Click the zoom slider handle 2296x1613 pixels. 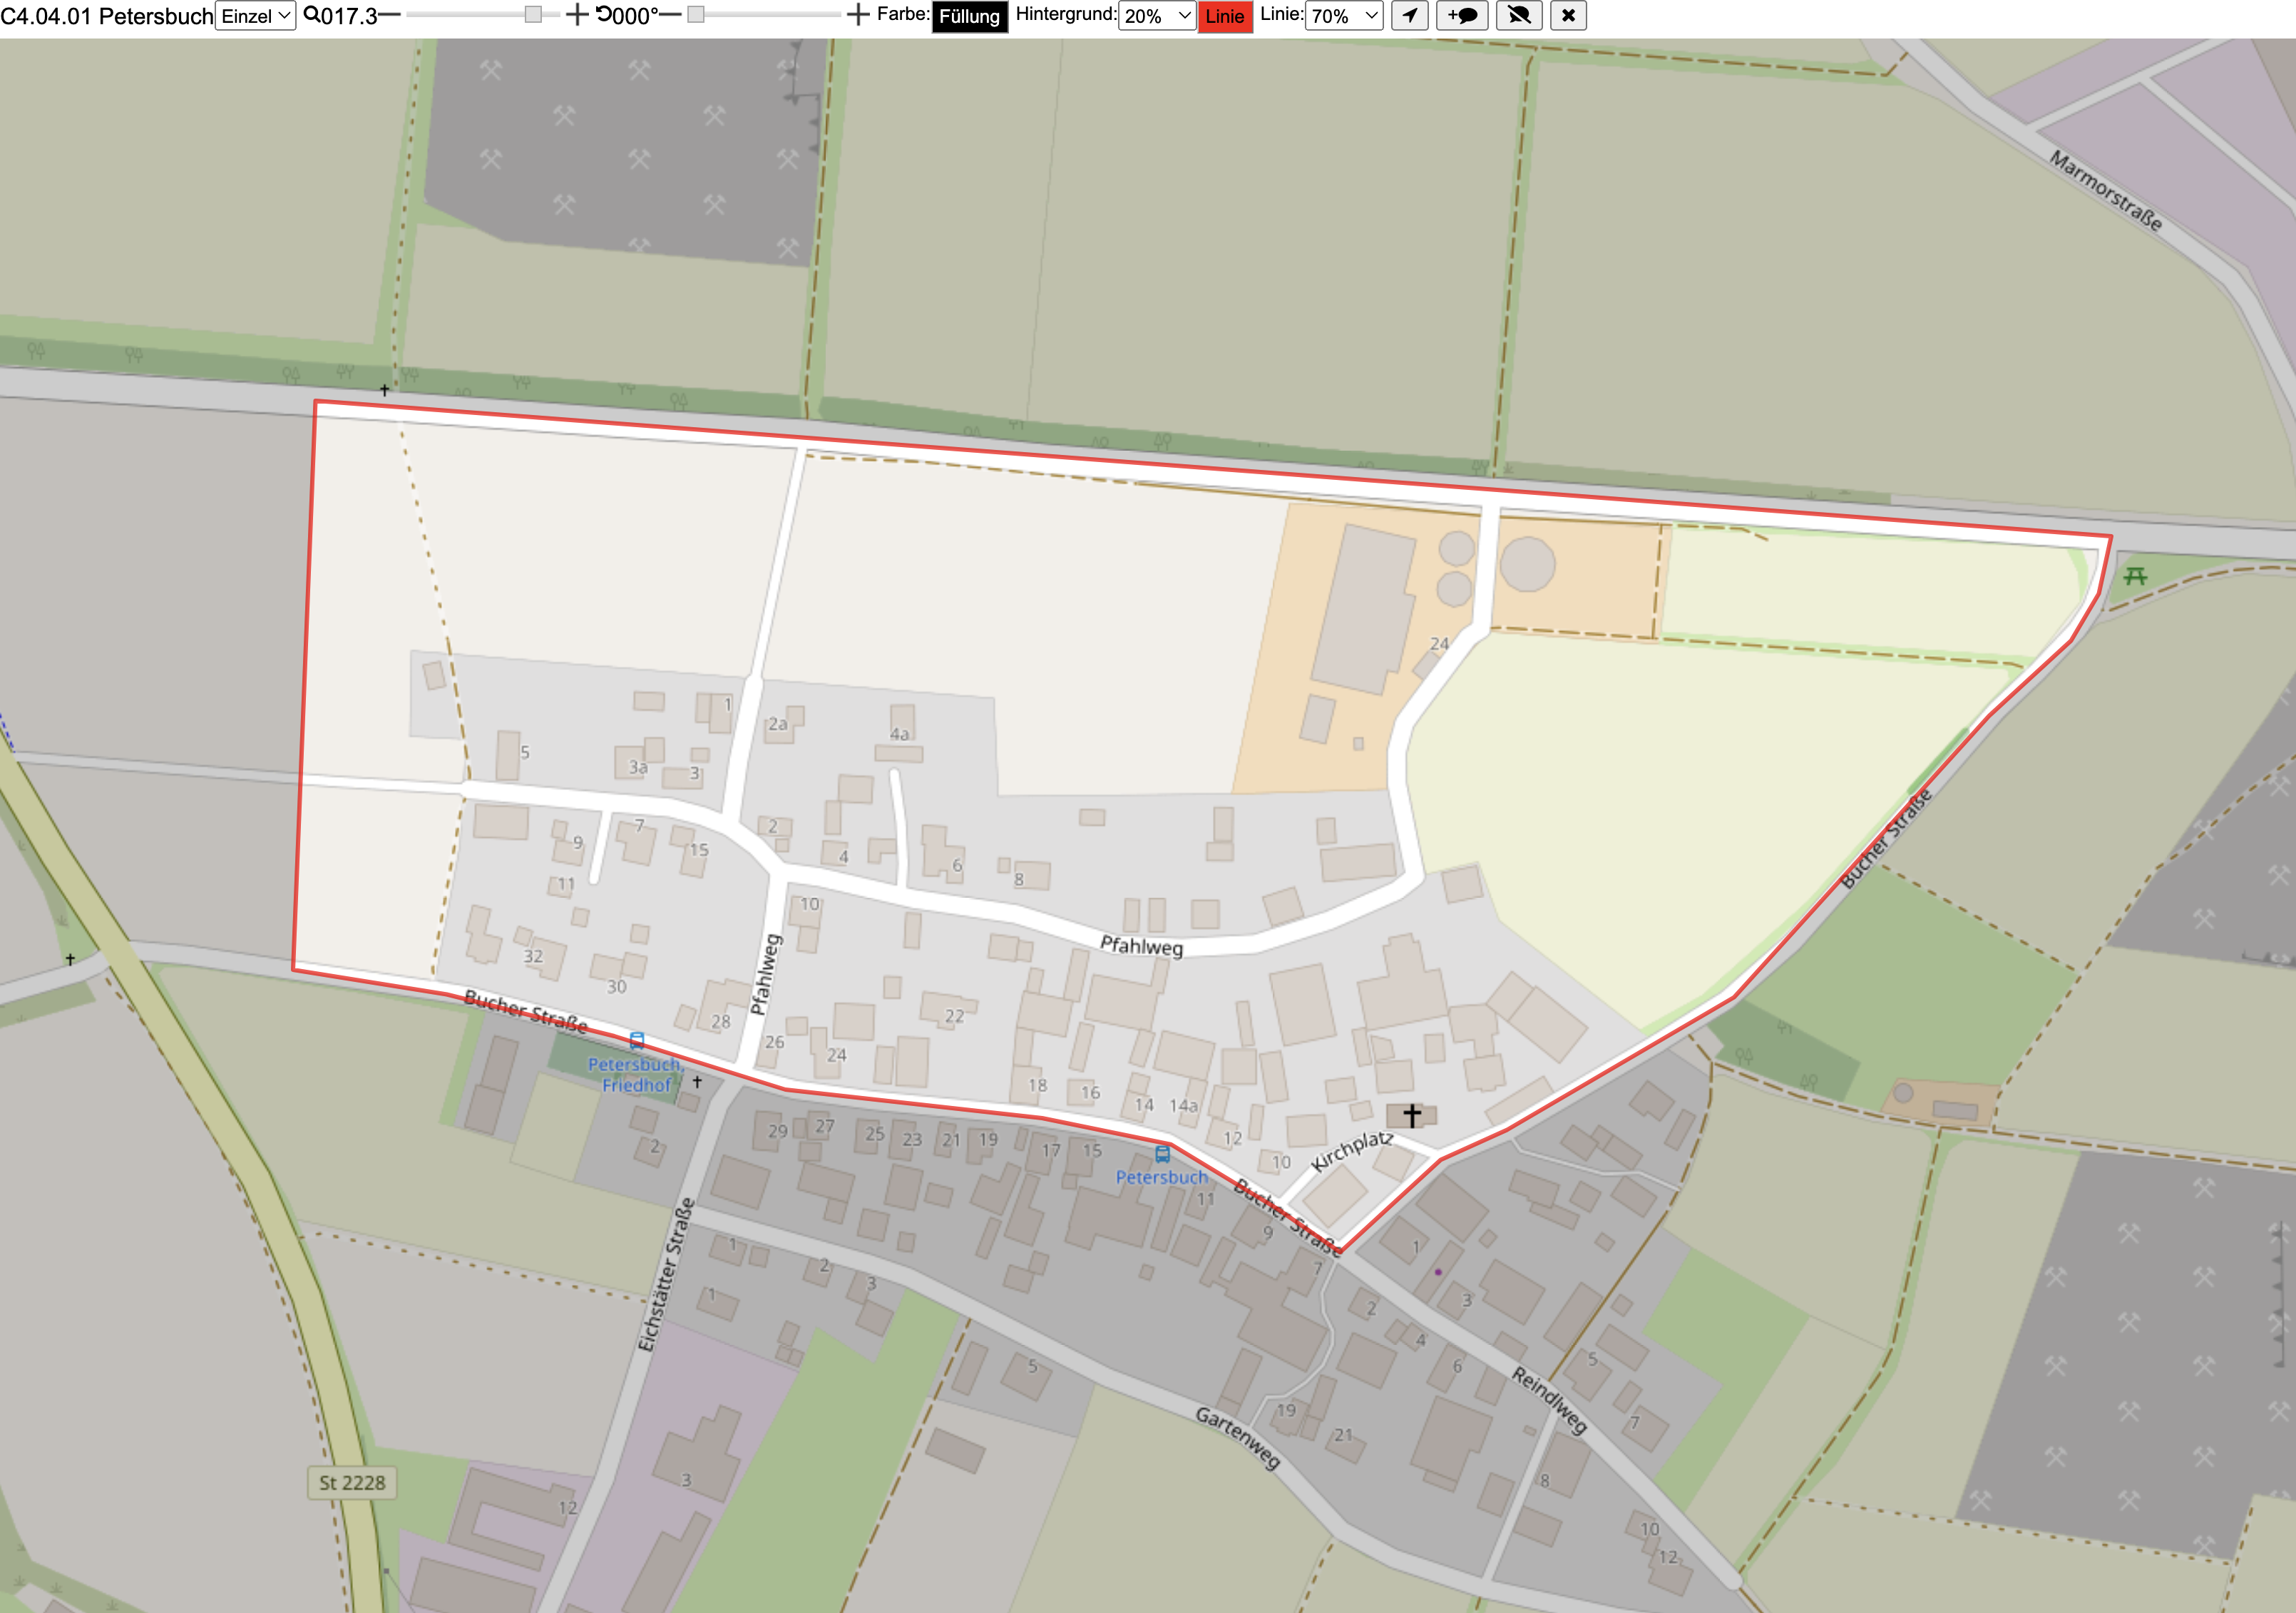pyautogui.click(x=533, y=15)
